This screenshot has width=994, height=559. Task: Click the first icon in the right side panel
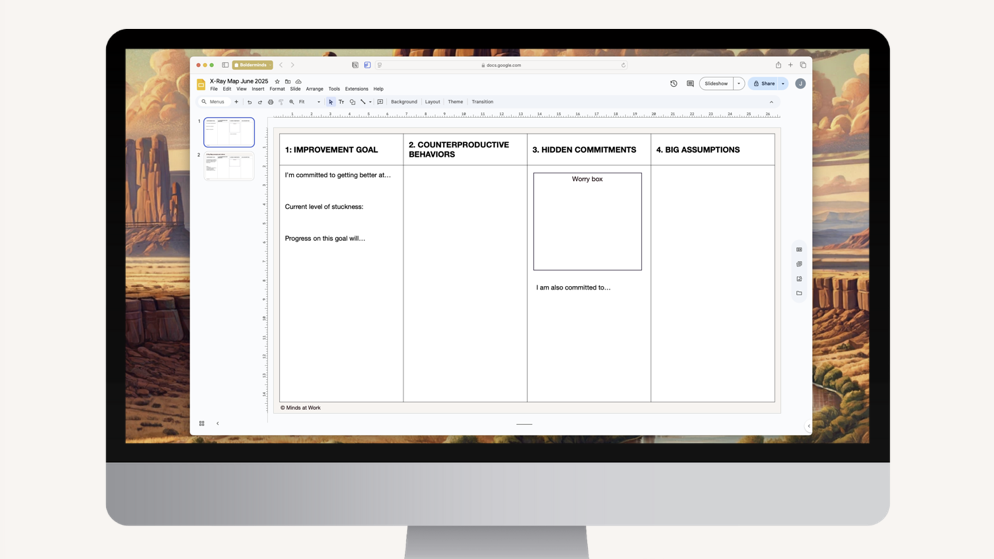pos(799,249)
